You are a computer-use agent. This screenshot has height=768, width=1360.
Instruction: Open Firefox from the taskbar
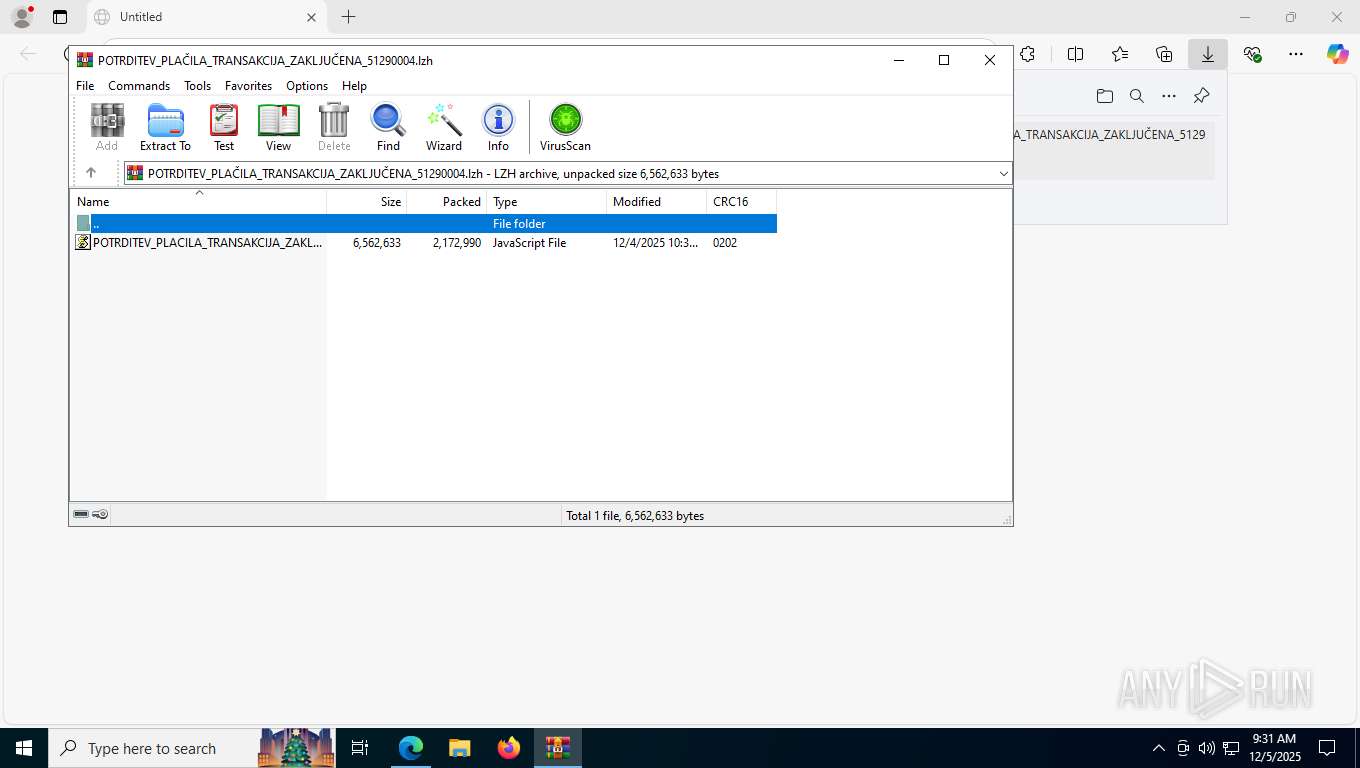point(509,748)
